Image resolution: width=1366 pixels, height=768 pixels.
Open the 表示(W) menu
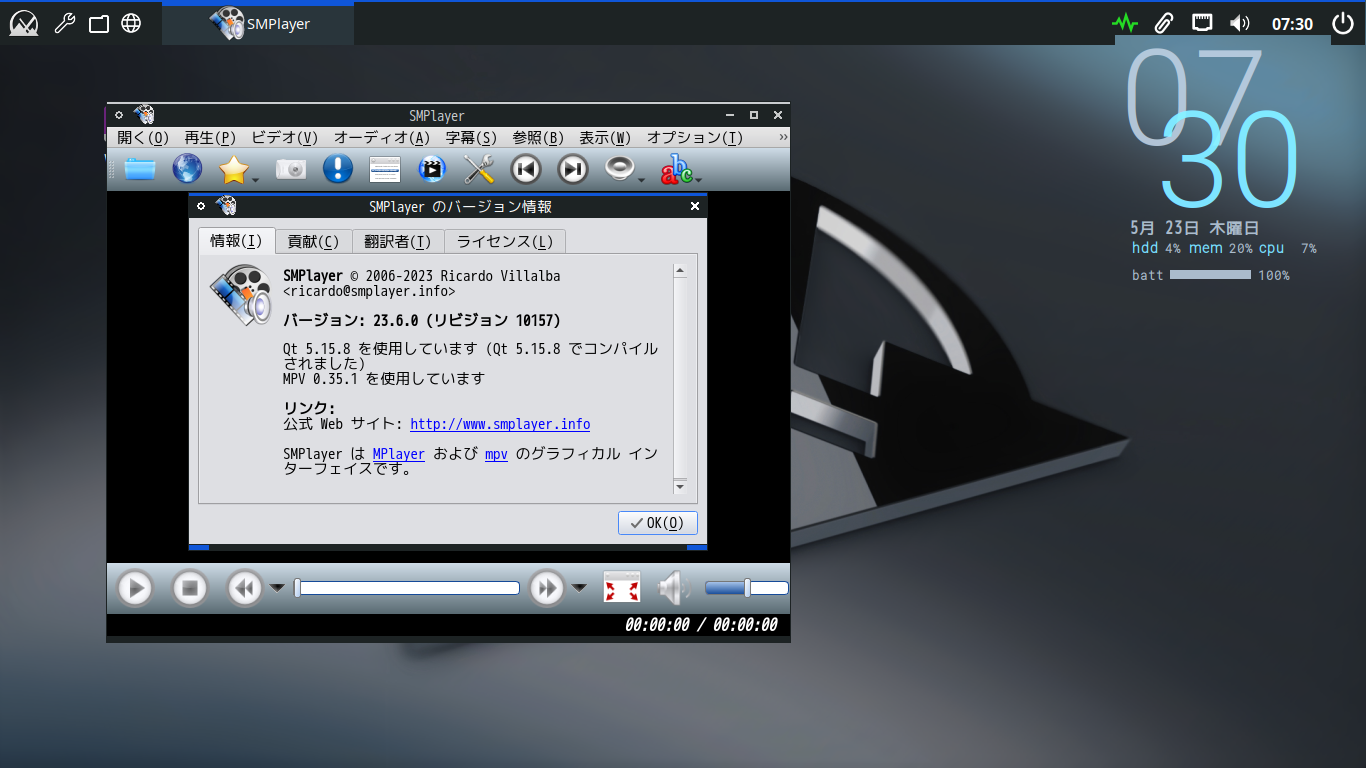point(605,137)
